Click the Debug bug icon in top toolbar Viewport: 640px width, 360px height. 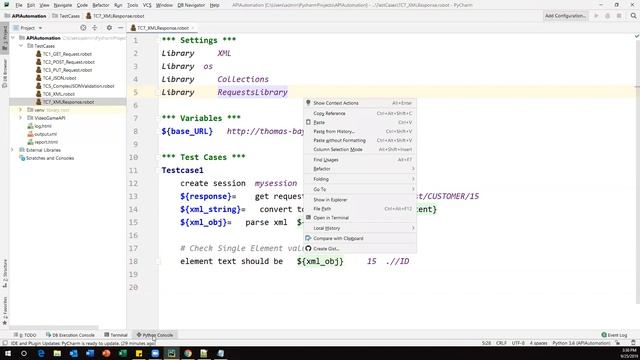tap(607, 16)
